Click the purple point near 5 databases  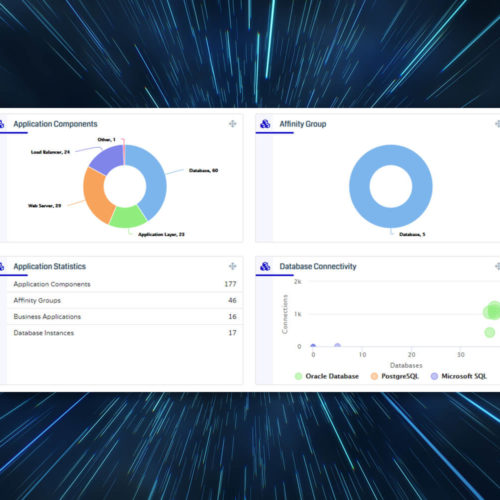[337, 346]
